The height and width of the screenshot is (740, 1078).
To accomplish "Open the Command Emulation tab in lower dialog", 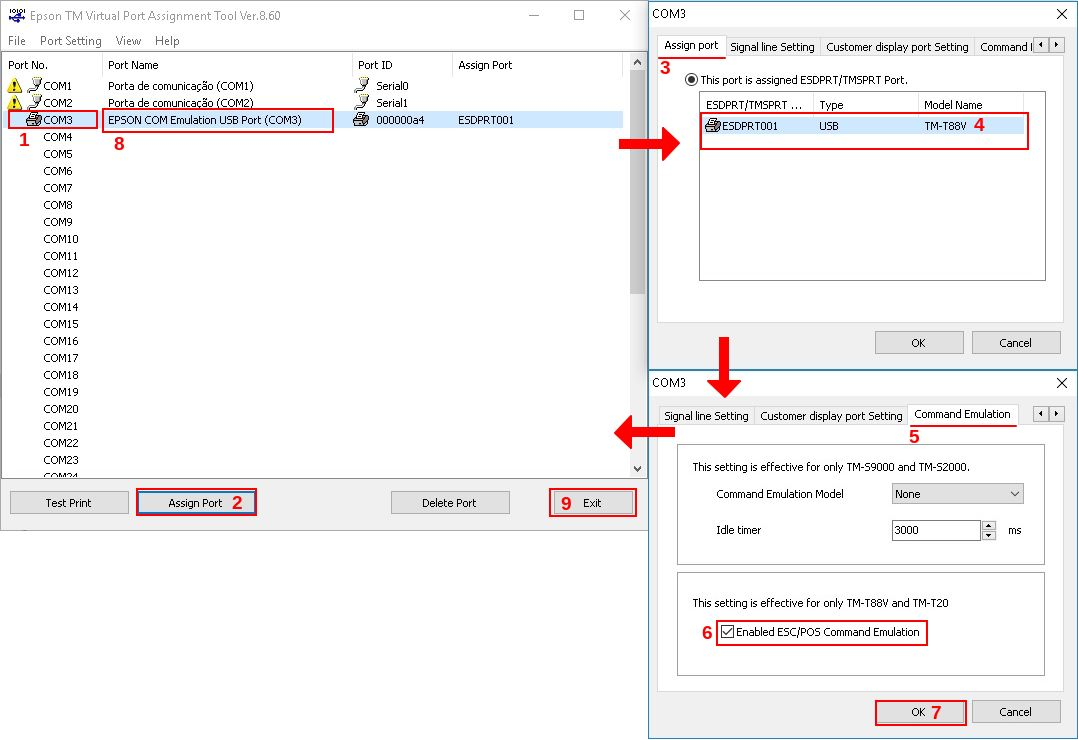I will 962,414.
